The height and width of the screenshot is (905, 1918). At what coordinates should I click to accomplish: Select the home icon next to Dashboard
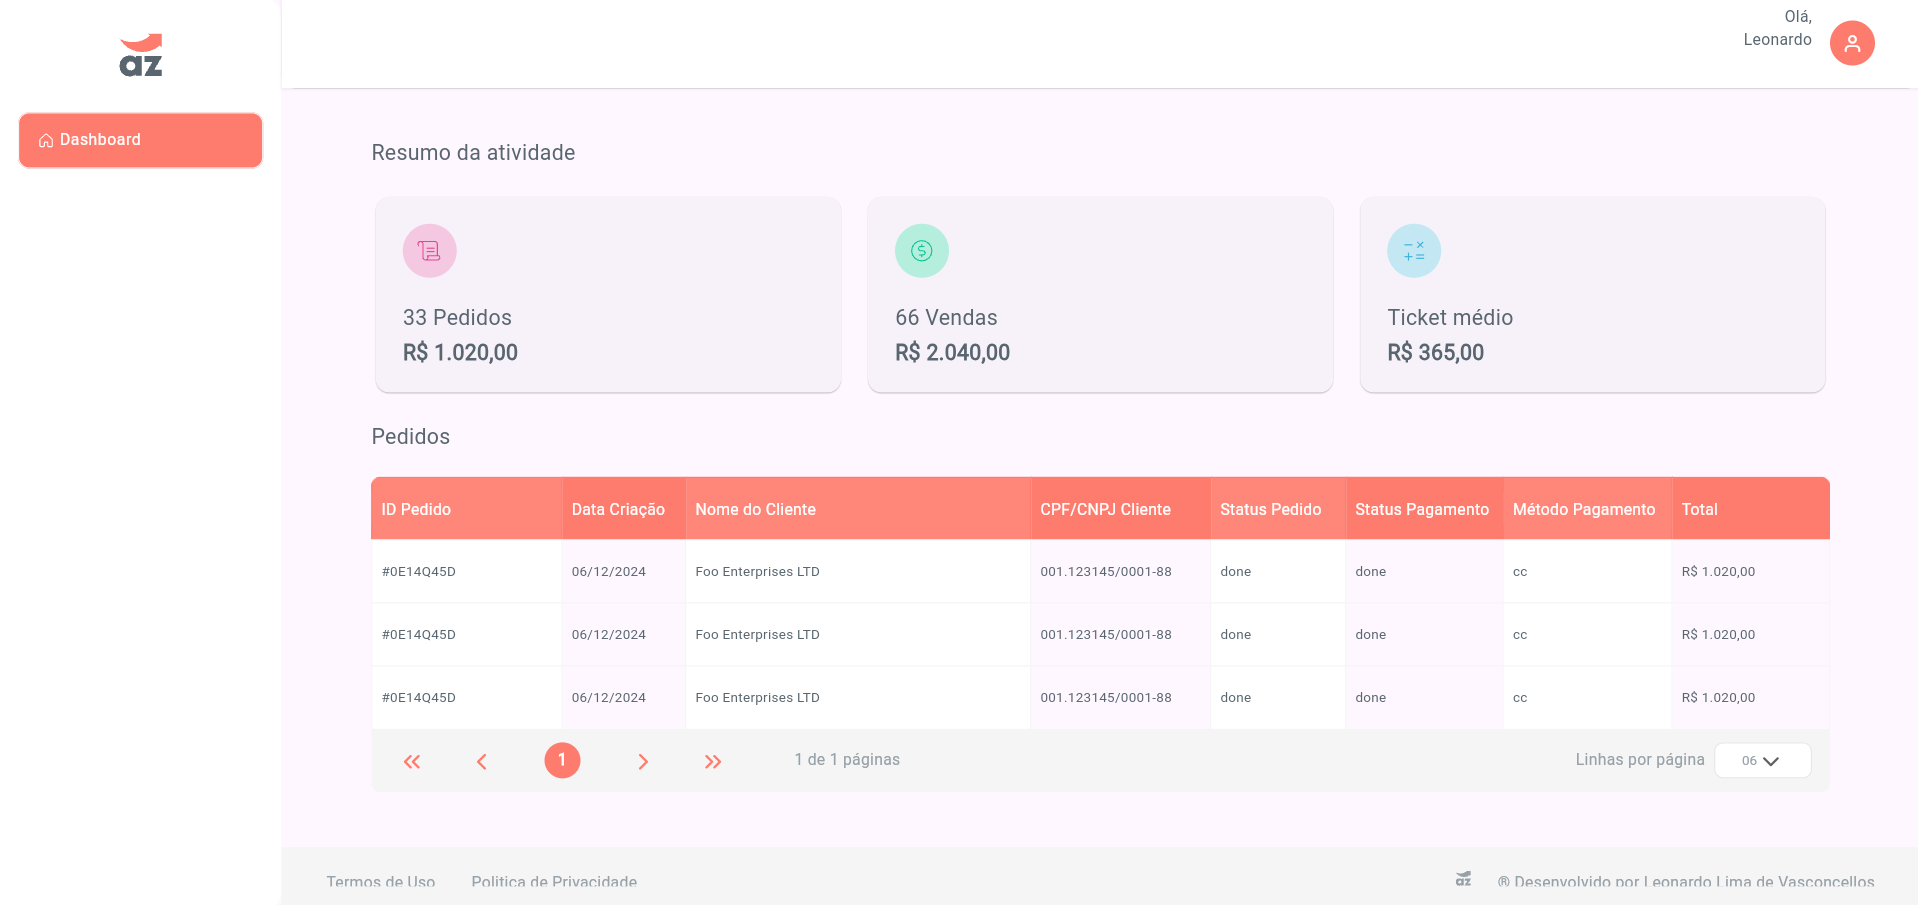pos(44,140)
